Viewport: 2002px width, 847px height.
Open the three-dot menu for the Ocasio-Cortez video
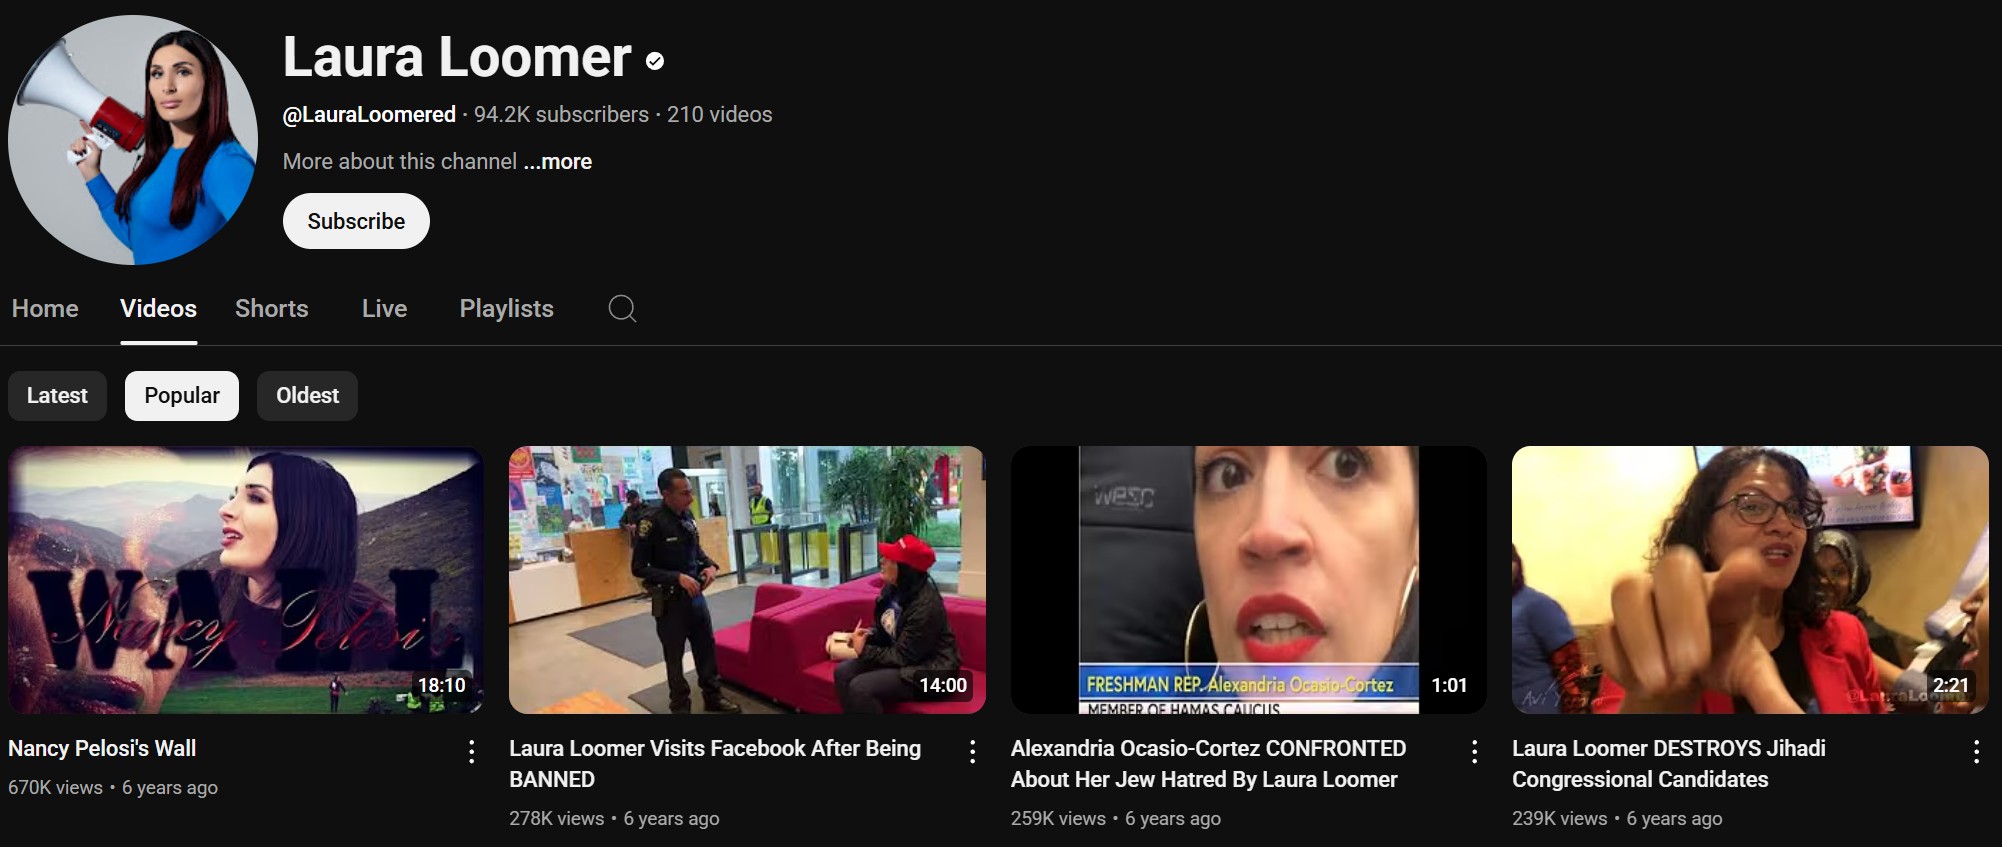(1474, 752)
